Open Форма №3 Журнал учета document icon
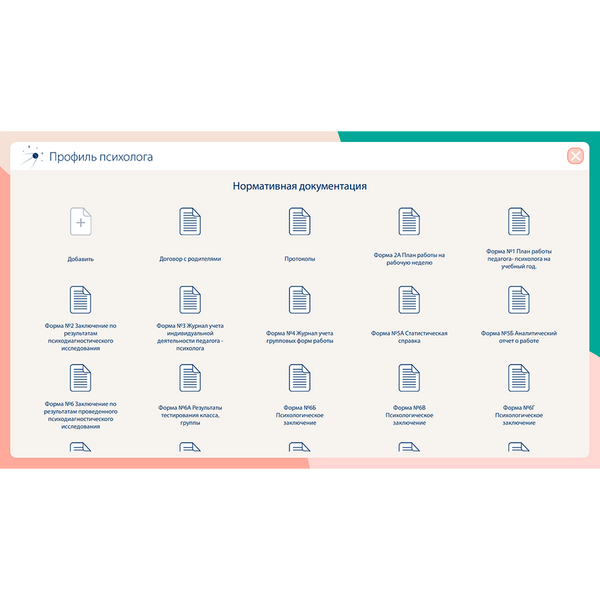The image size is (600, 600). [x=190, y=300]
